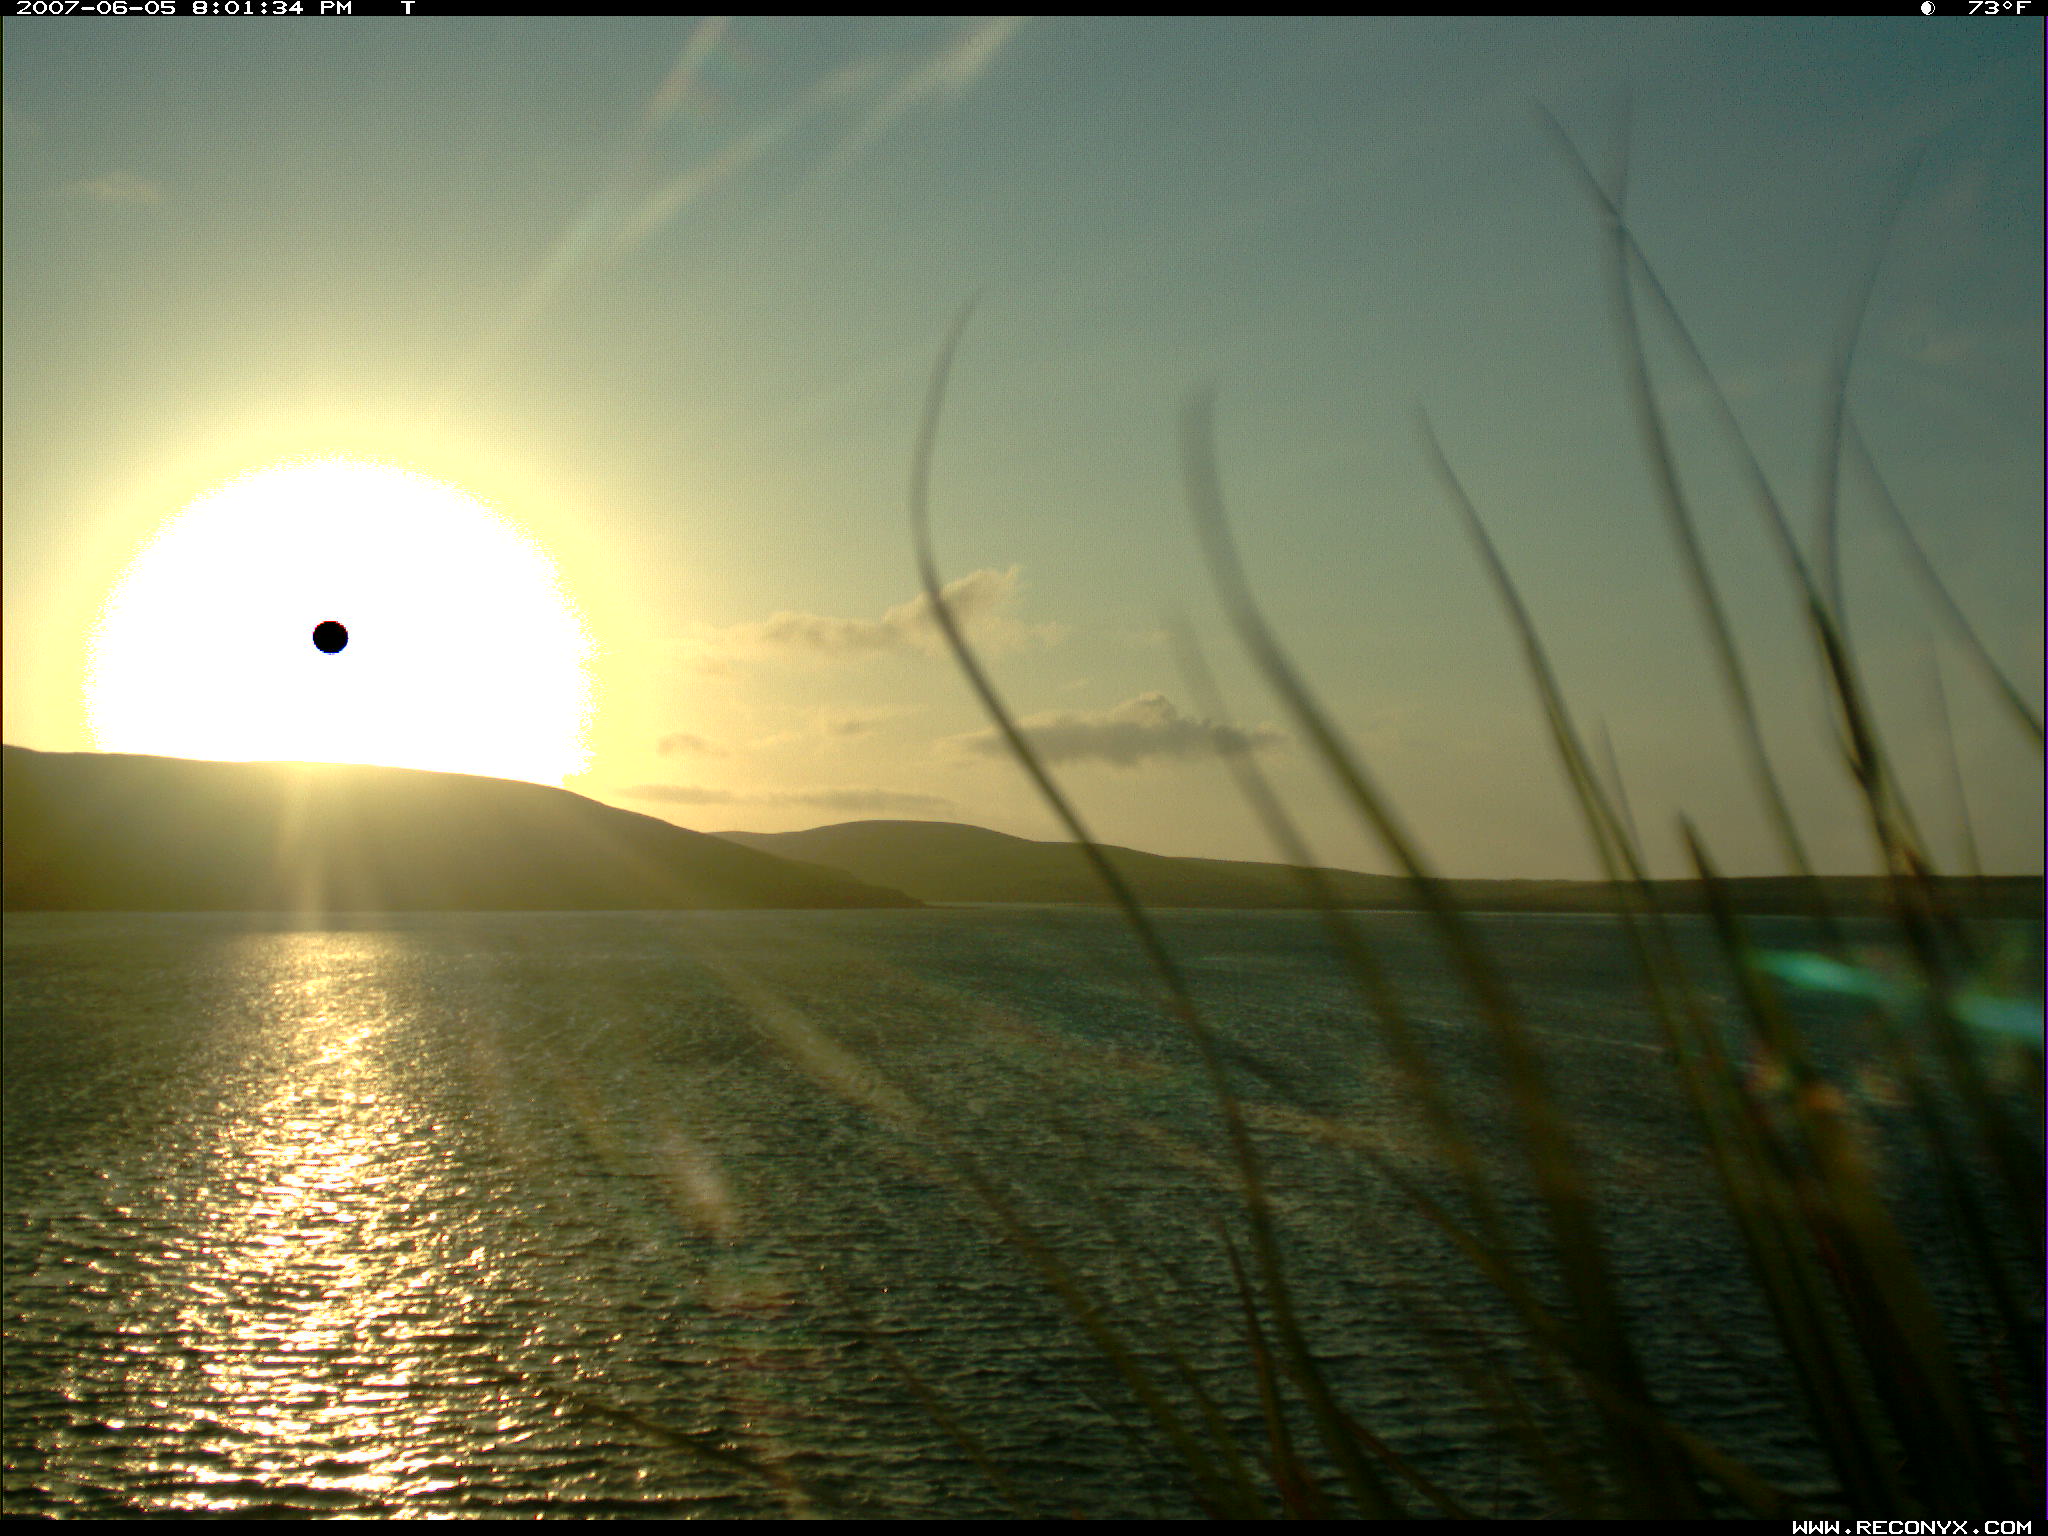The width and height of the screenshot is (2048, 1536).
Task: Click the 73°F temperature reading
Action: (x=1998, y=8)
